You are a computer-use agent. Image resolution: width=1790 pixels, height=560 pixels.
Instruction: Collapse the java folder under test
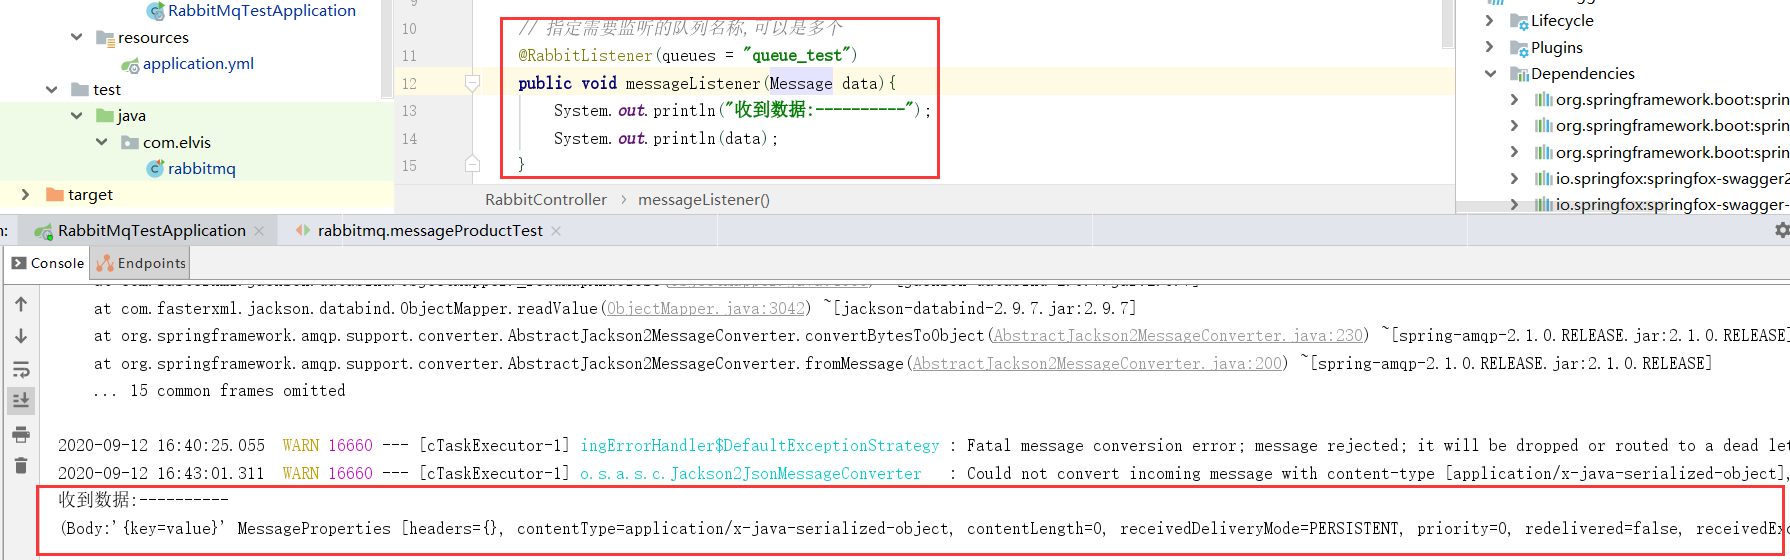pyautogui.click(x=77, y=116)
